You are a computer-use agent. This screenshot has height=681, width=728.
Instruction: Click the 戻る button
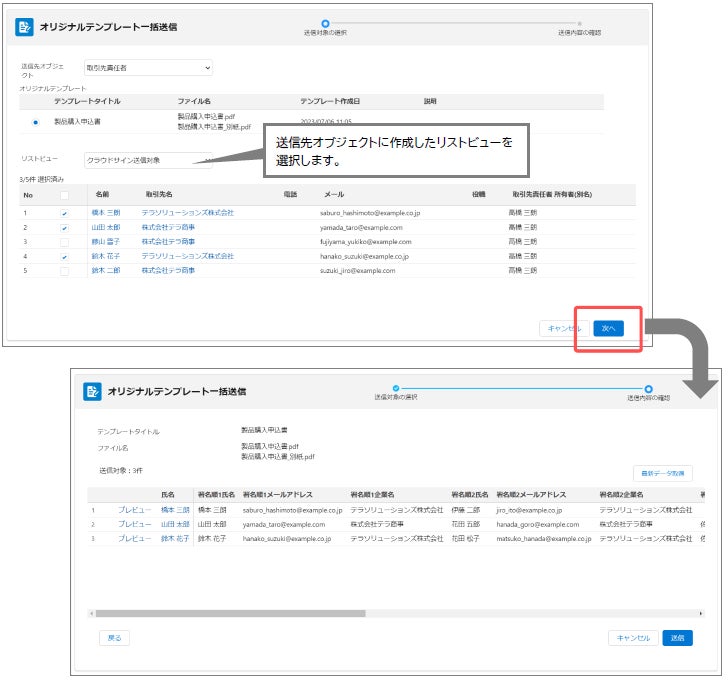(x=114, y=638)
